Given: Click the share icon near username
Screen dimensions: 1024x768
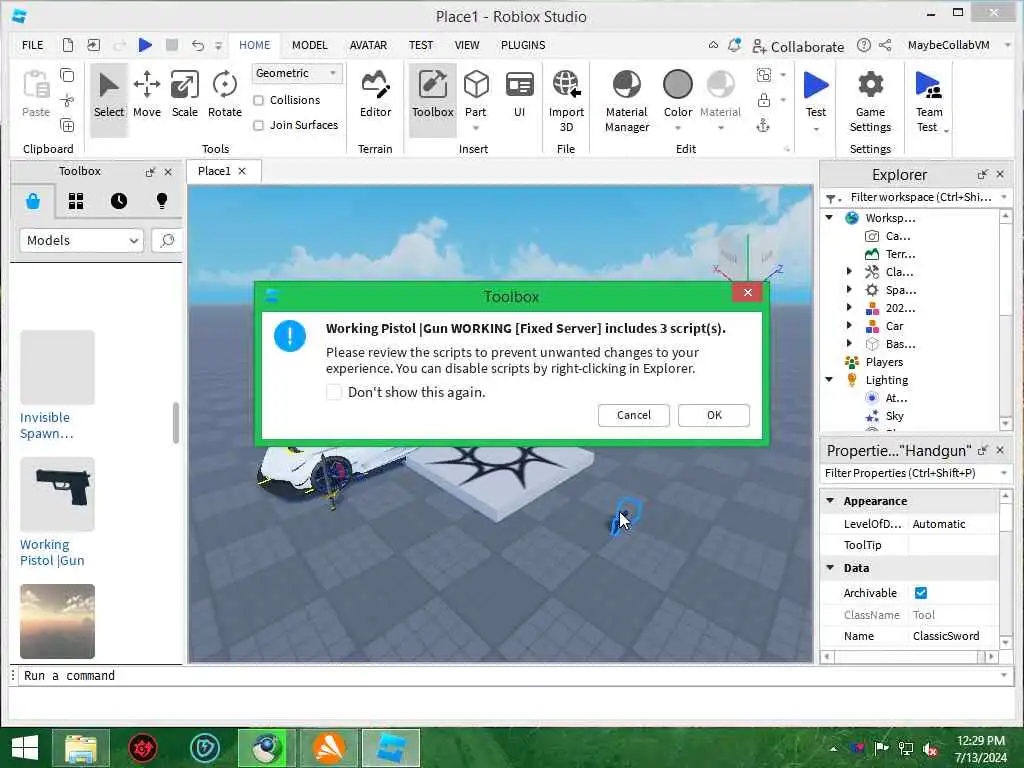Looking at the screenshot, I should [x=885, y=45].
